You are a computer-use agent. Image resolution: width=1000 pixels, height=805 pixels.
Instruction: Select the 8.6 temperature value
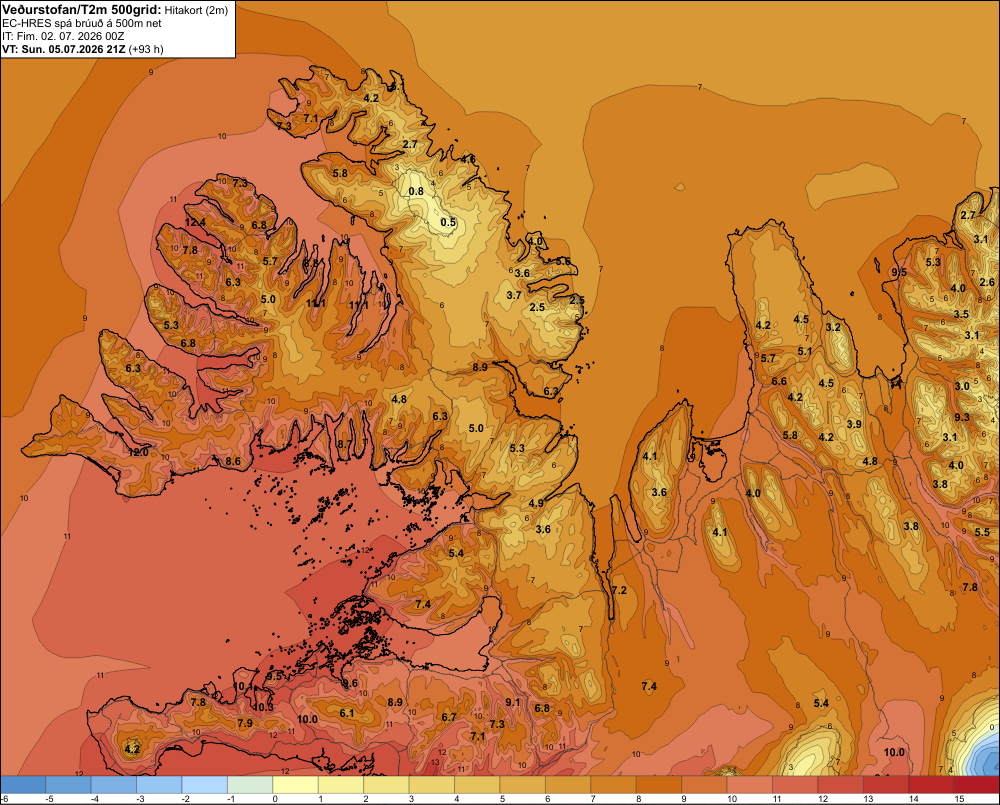(x=233, y=461)
